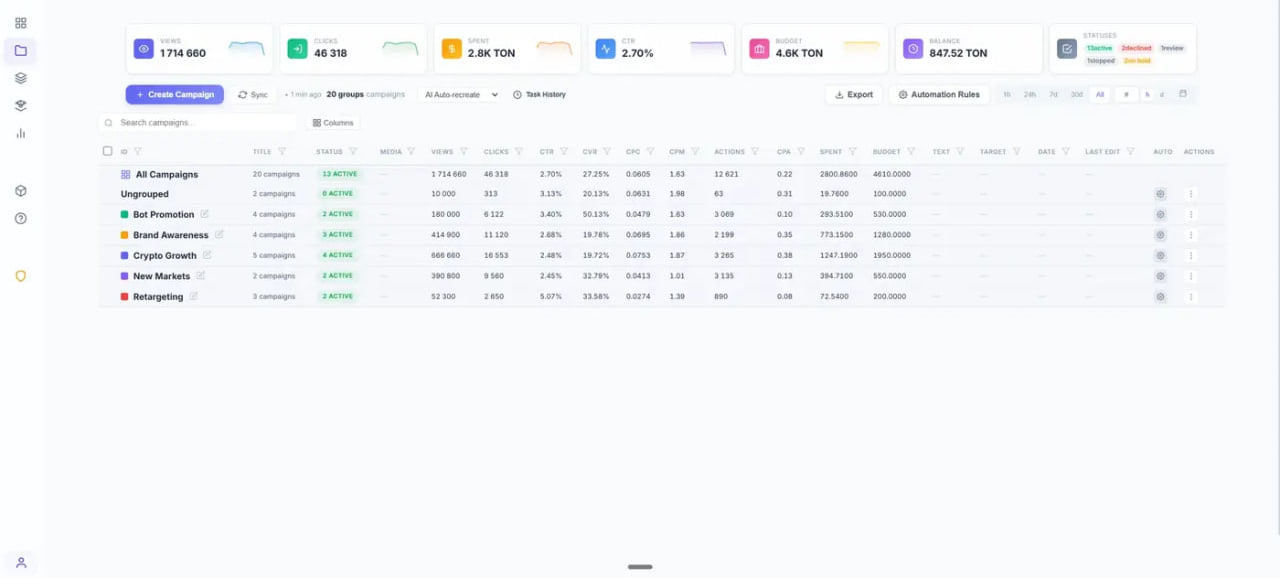The image size is (1280, 578).
Task: Open the help question mark icon
Action: (x=21, y=218)
